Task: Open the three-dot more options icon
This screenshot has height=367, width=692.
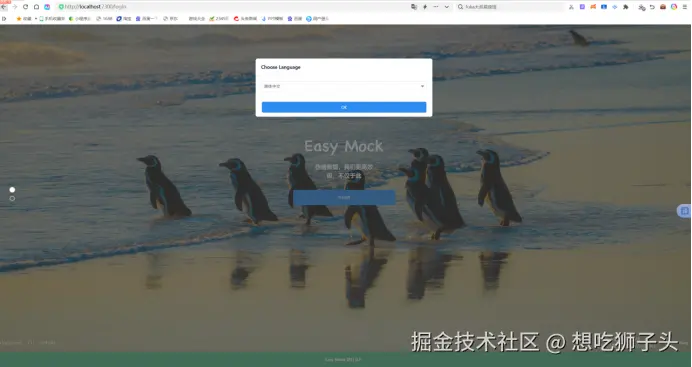Action: click(436, 7)
